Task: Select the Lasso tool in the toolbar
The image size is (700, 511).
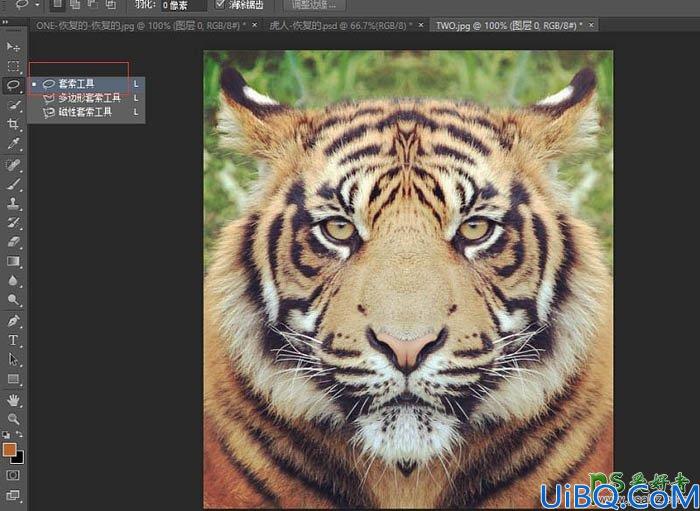Action: point(13,85)
